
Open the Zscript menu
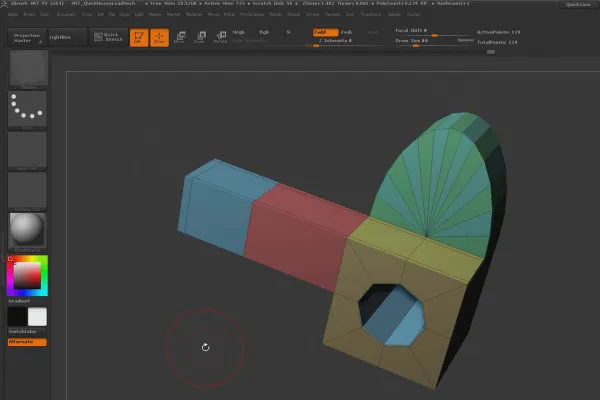(x=413, y=15)
